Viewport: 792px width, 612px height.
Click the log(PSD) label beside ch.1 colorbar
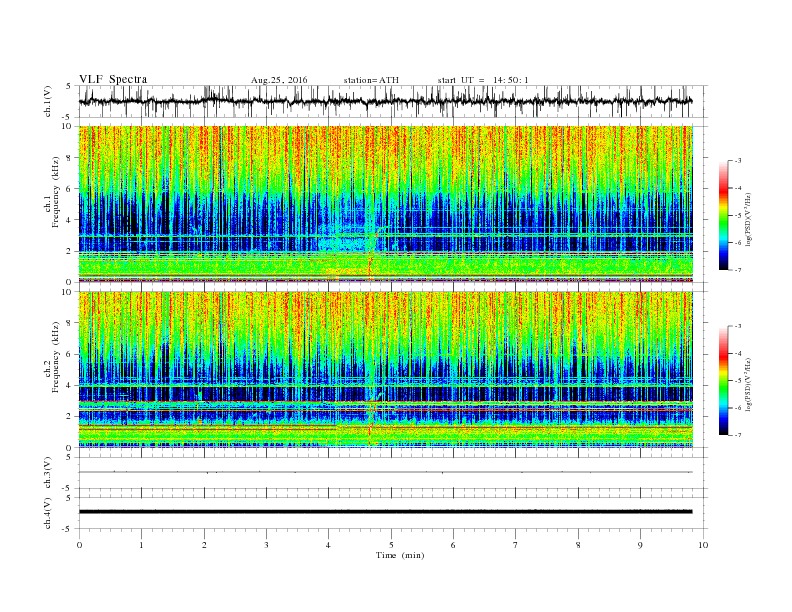point(748,219)
